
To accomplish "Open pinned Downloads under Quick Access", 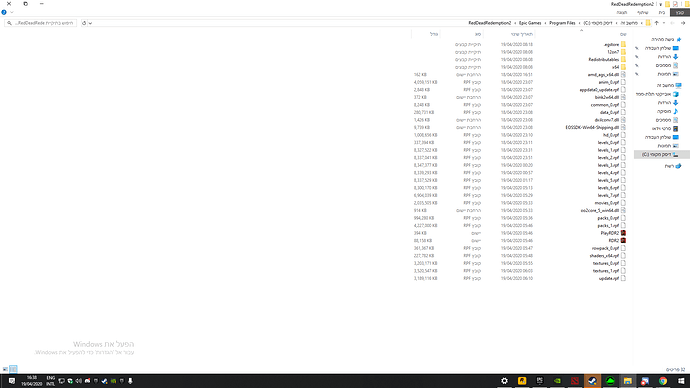I will tap(668, 57).
